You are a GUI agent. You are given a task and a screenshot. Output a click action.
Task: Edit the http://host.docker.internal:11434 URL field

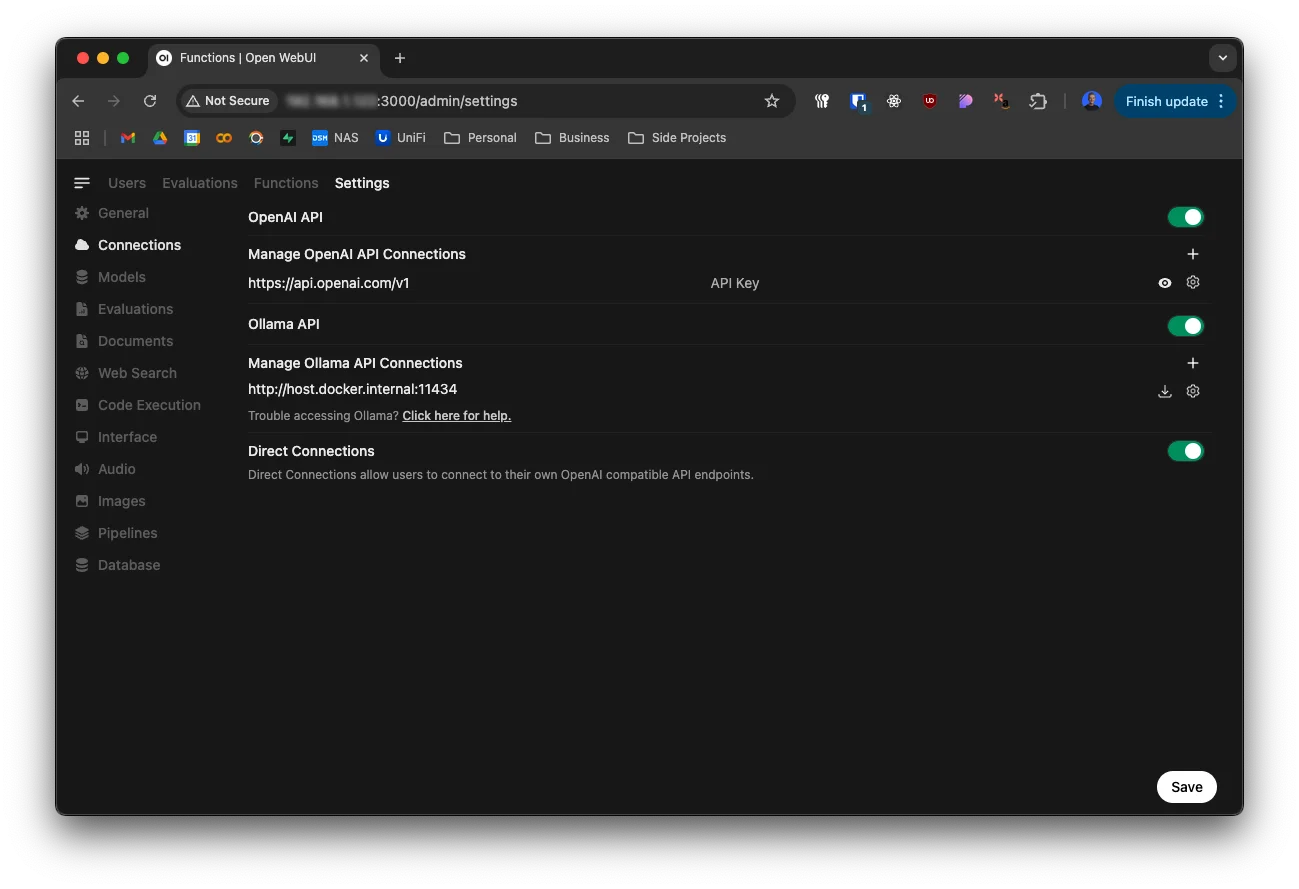point(697,390)
